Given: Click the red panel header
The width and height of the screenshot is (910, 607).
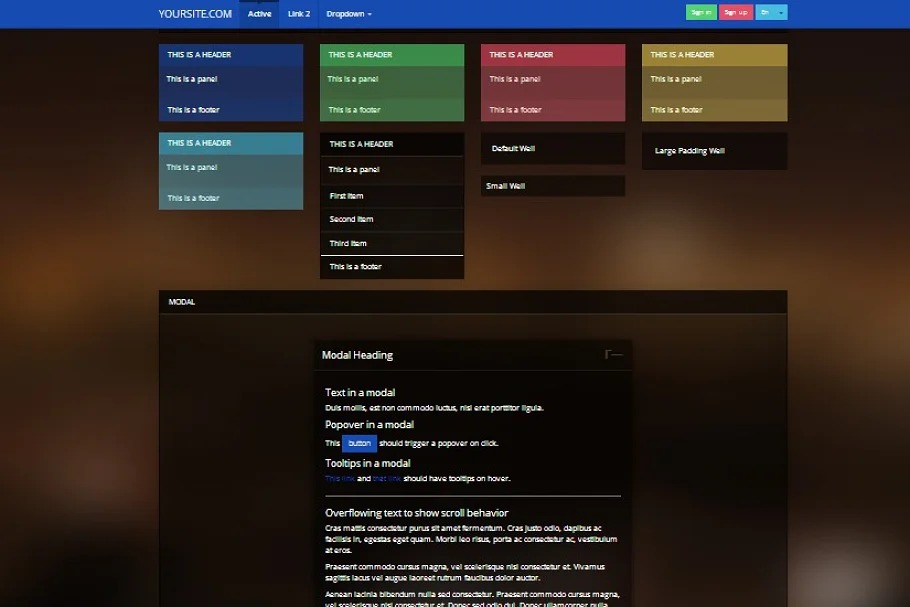Looking at the screenshot, I should pos(552,55).
